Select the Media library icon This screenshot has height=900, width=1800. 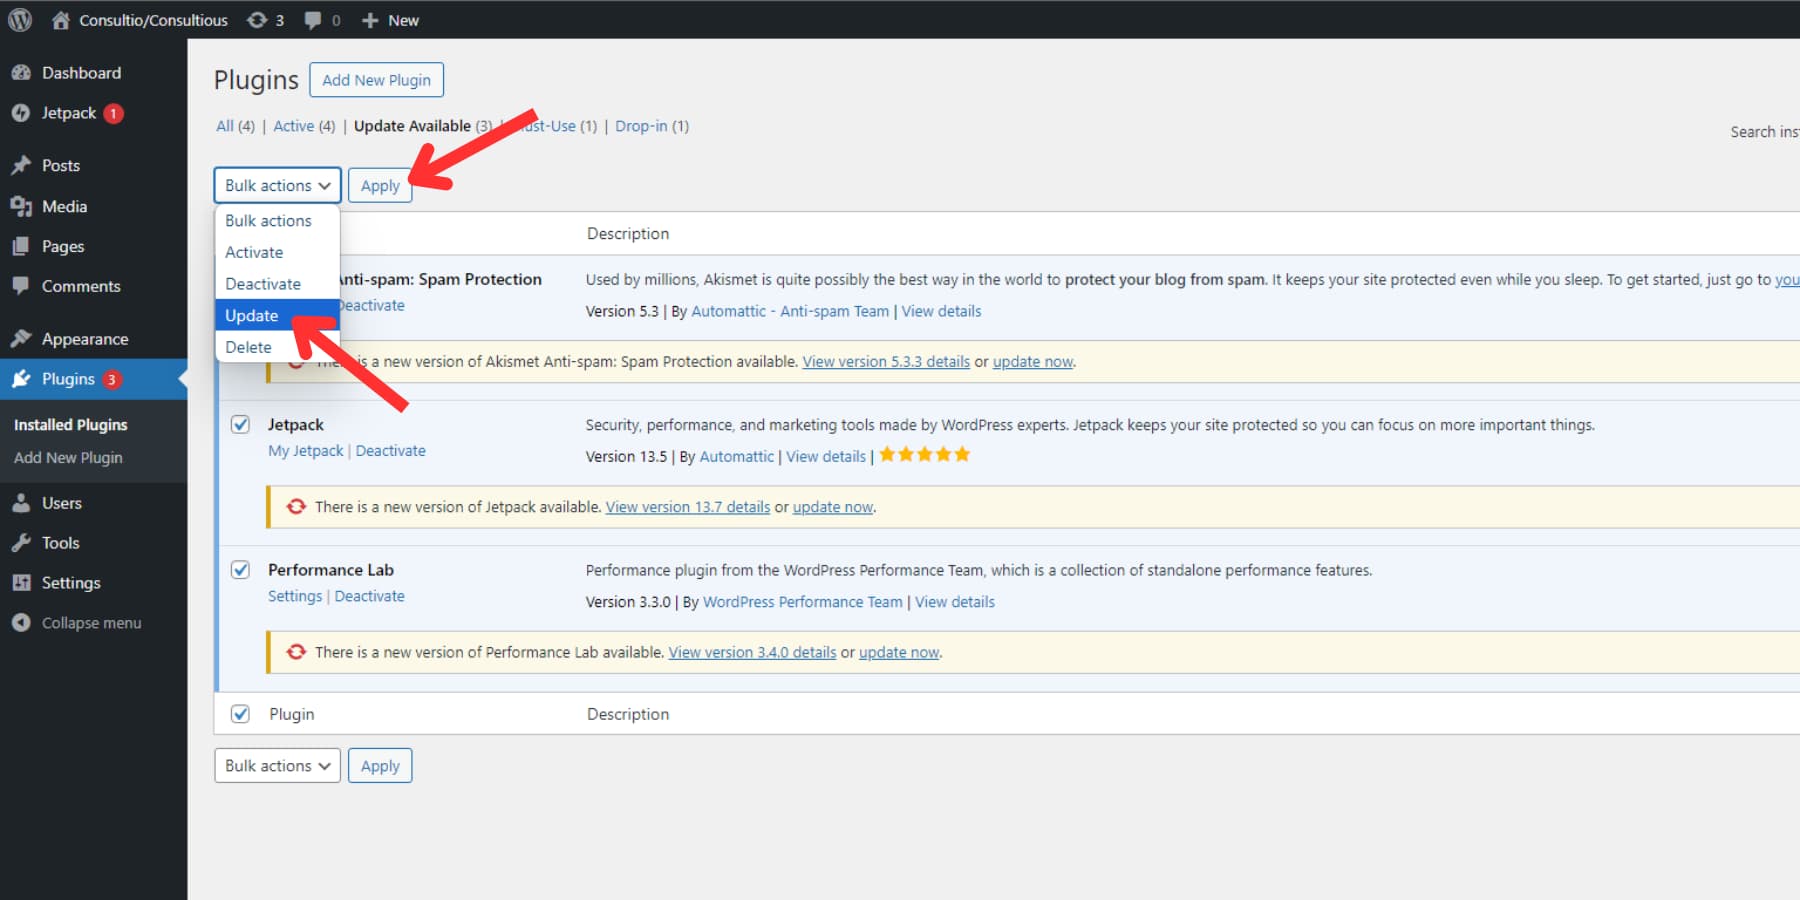pyautogui.click(x=22, y=206)
